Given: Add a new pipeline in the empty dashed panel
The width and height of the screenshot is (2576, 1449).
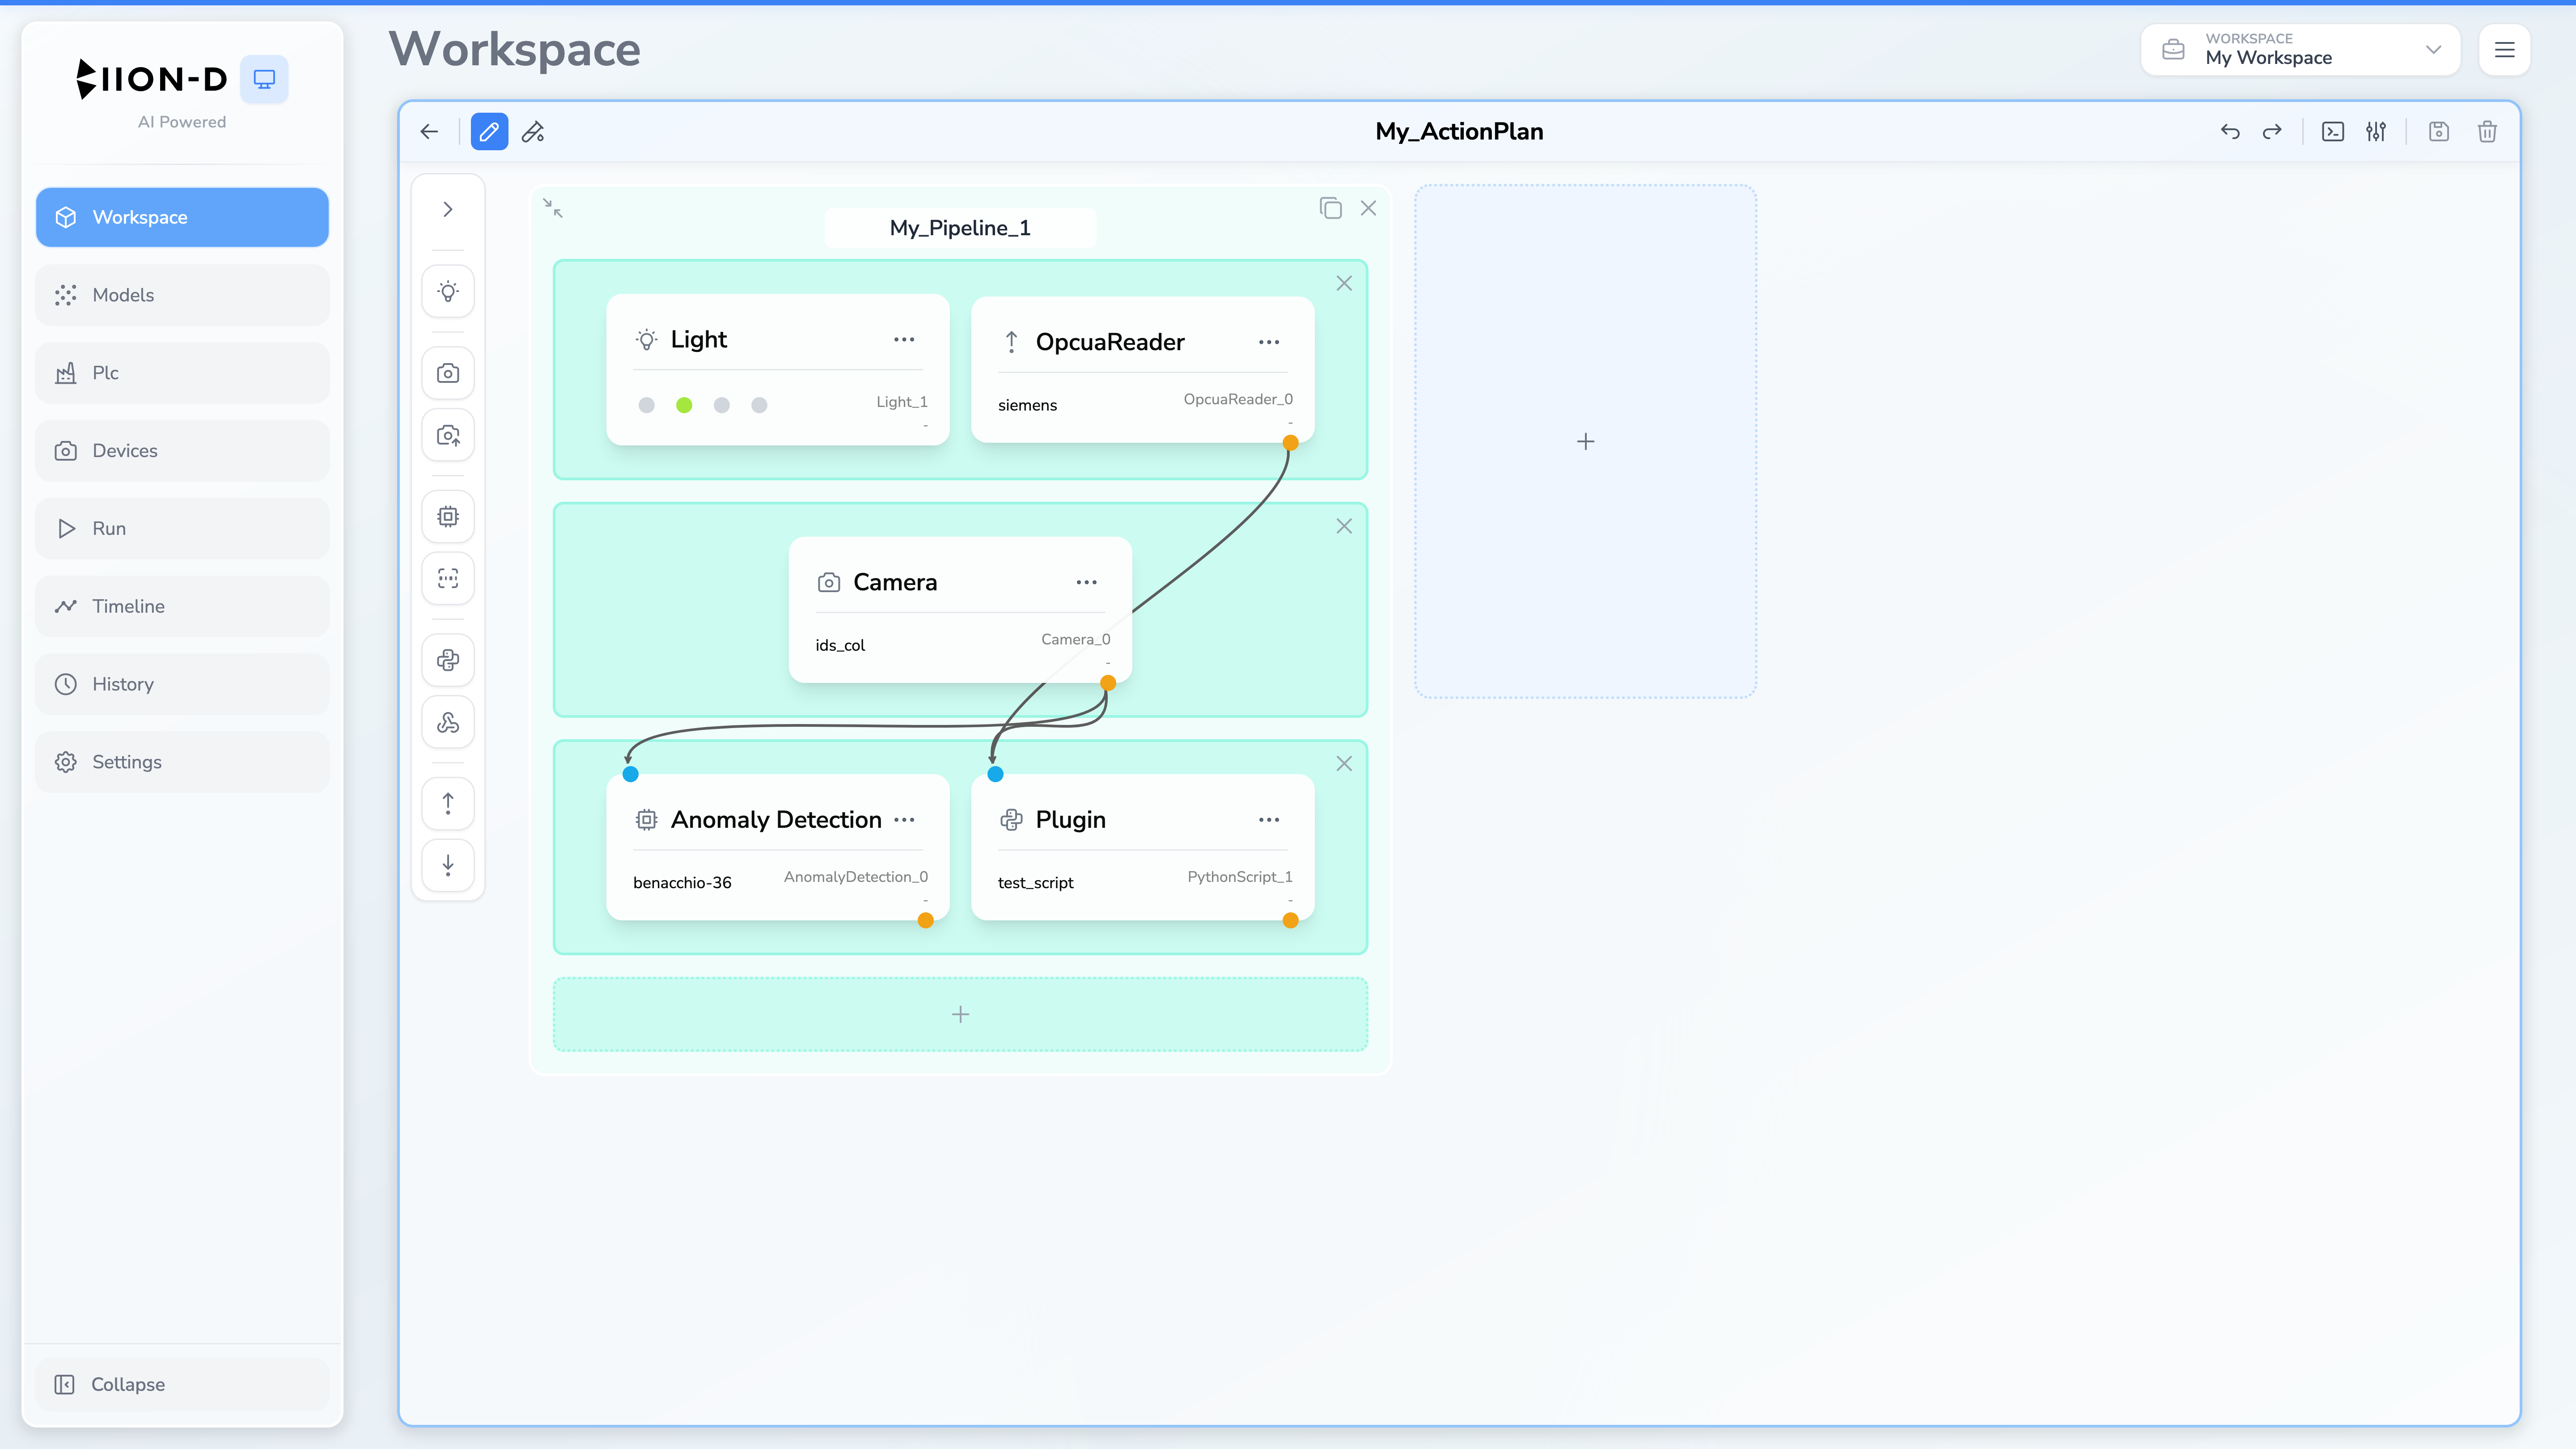Looking at the screenshot, I should (x=1585, y=441).
